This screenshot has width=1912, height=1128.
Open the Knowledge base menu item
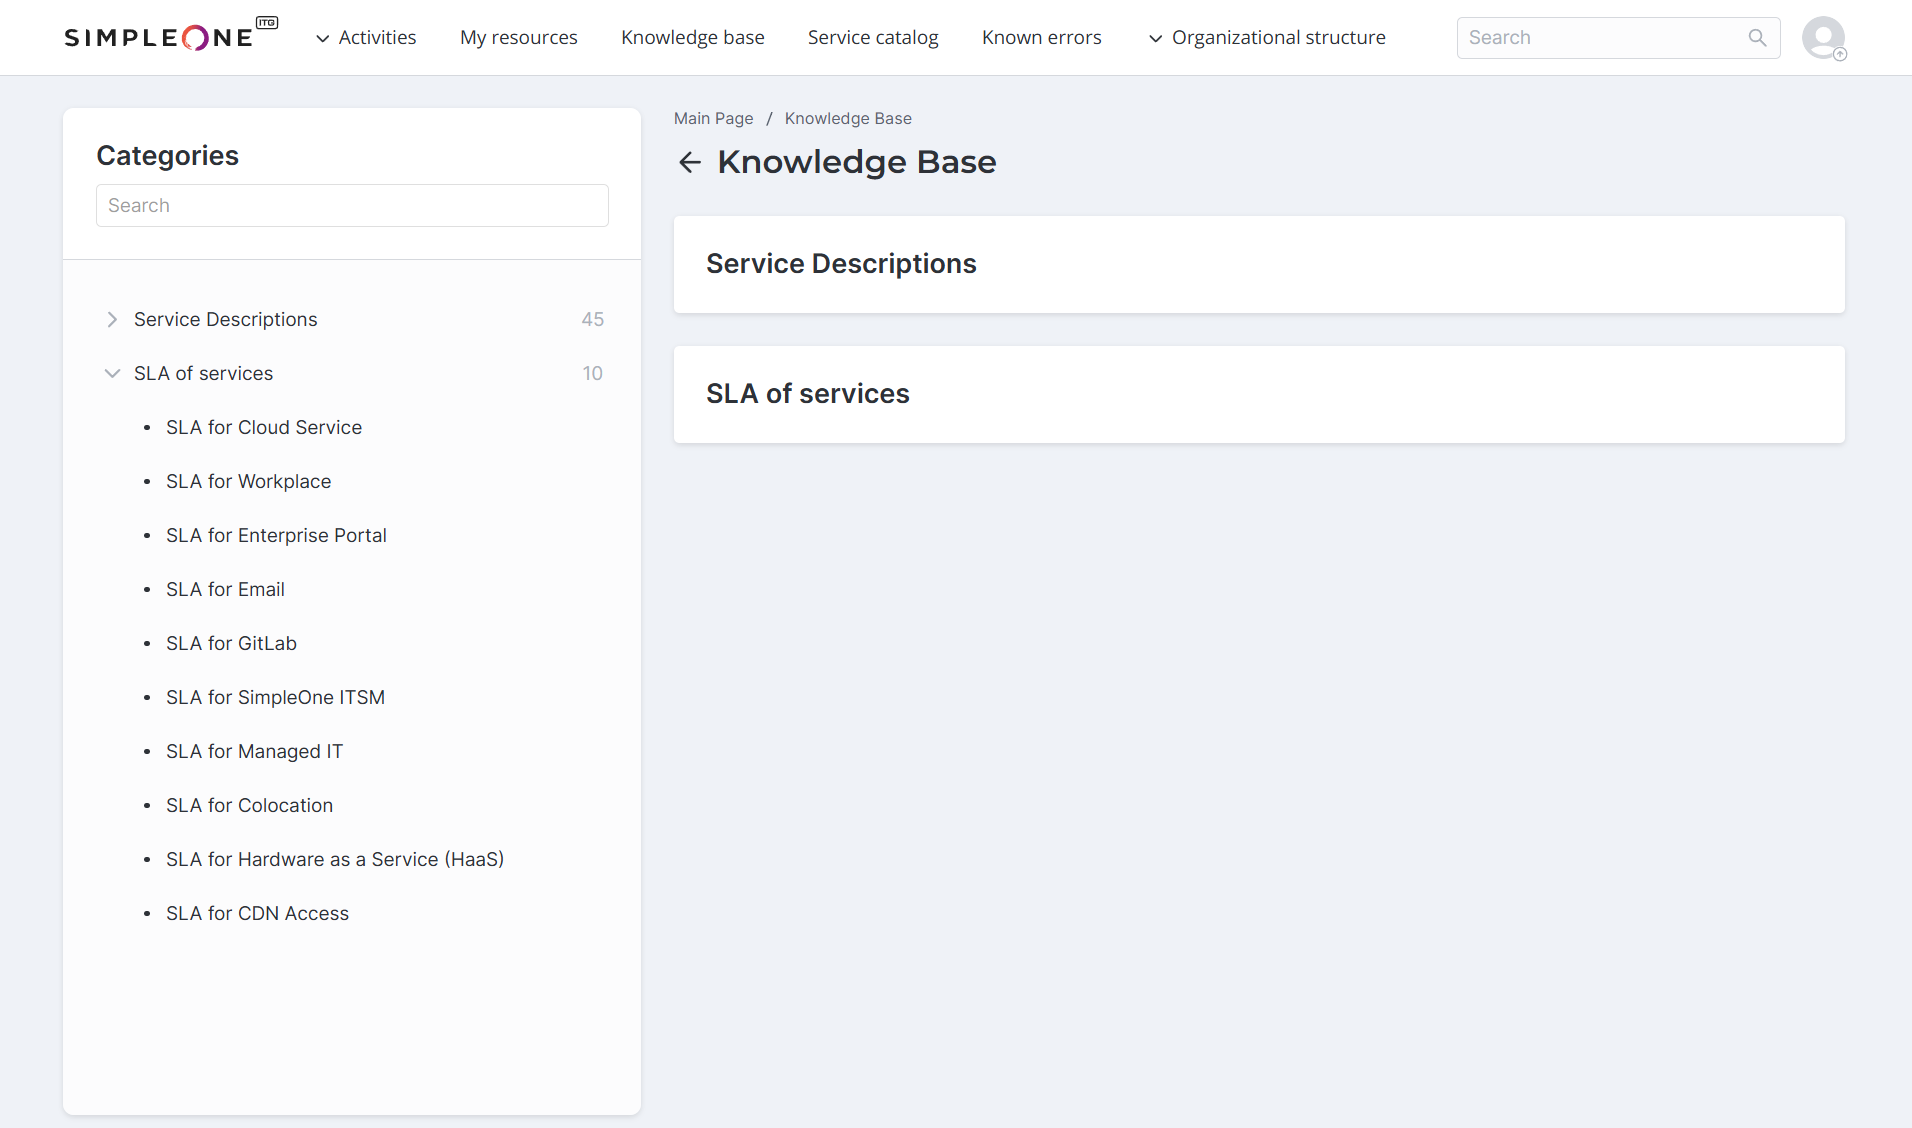pos(693,37)
